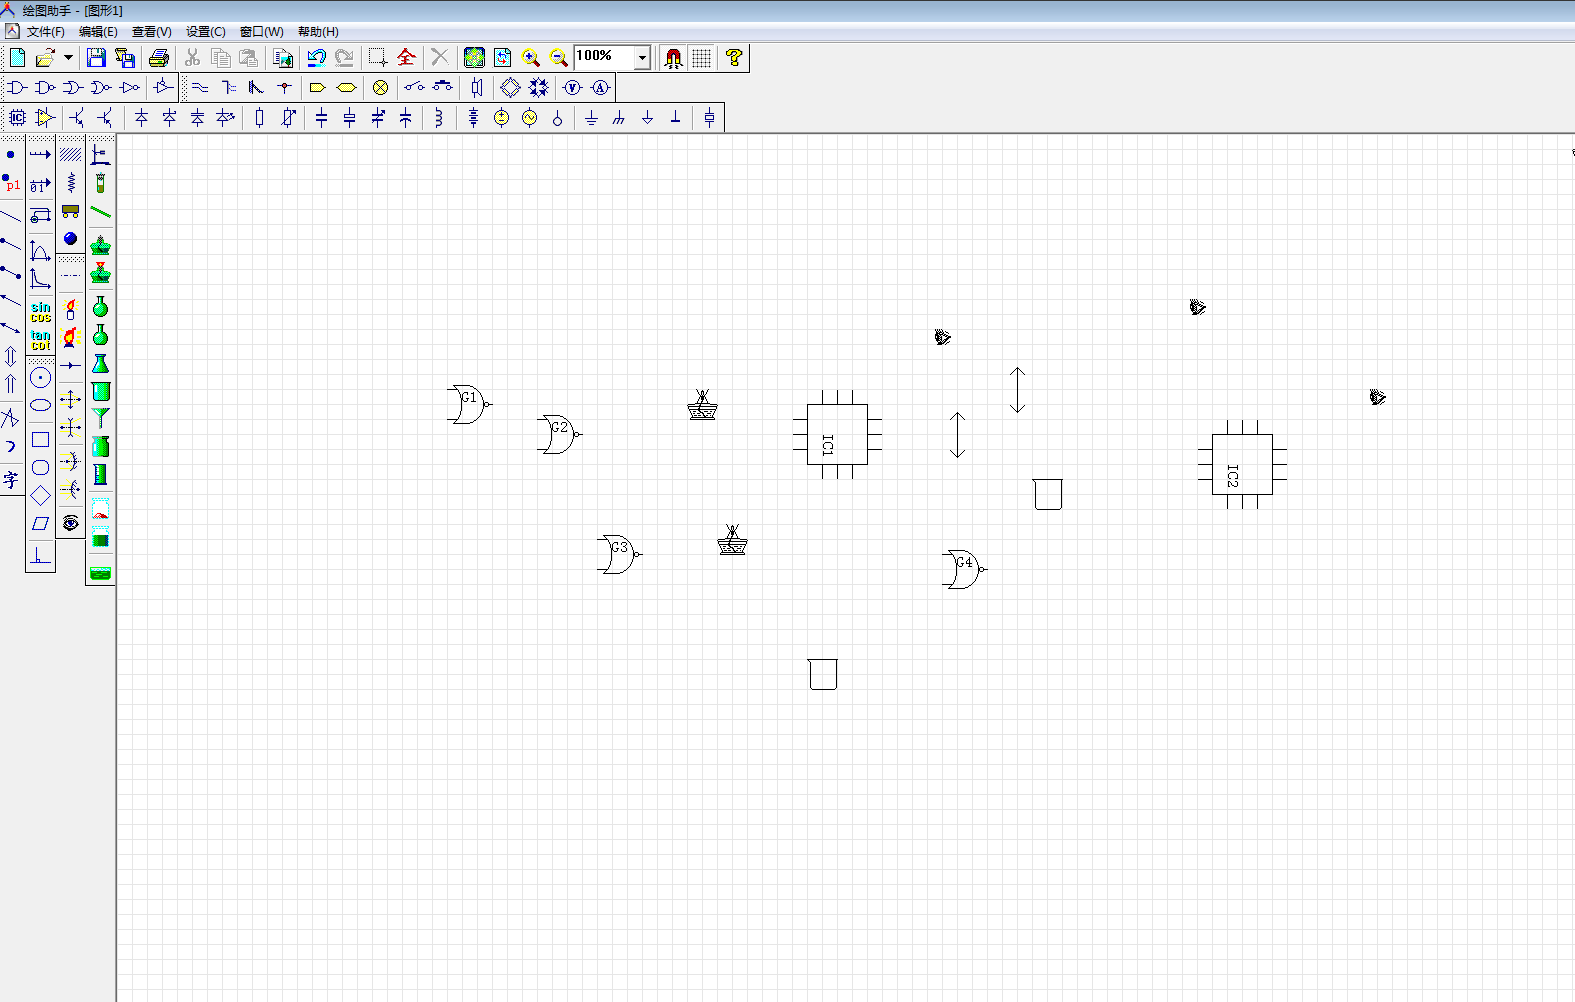
Task: Pick the voltmeter symbol tool
Action: [x=572, y=88]
